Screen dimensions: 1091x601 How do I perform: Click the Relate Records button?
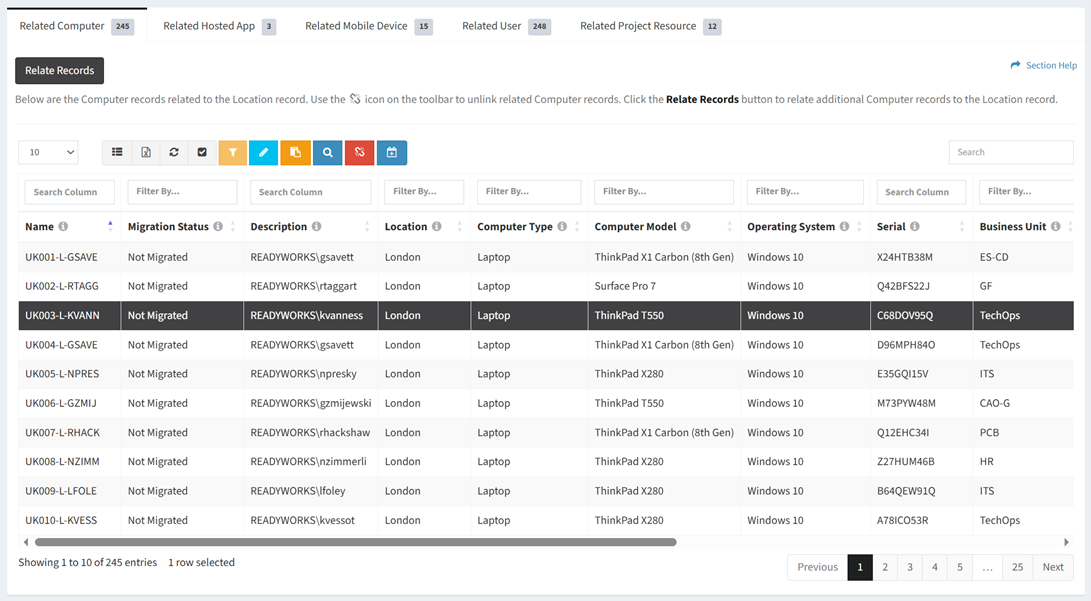pyautogui.click(x=60, y=71)
